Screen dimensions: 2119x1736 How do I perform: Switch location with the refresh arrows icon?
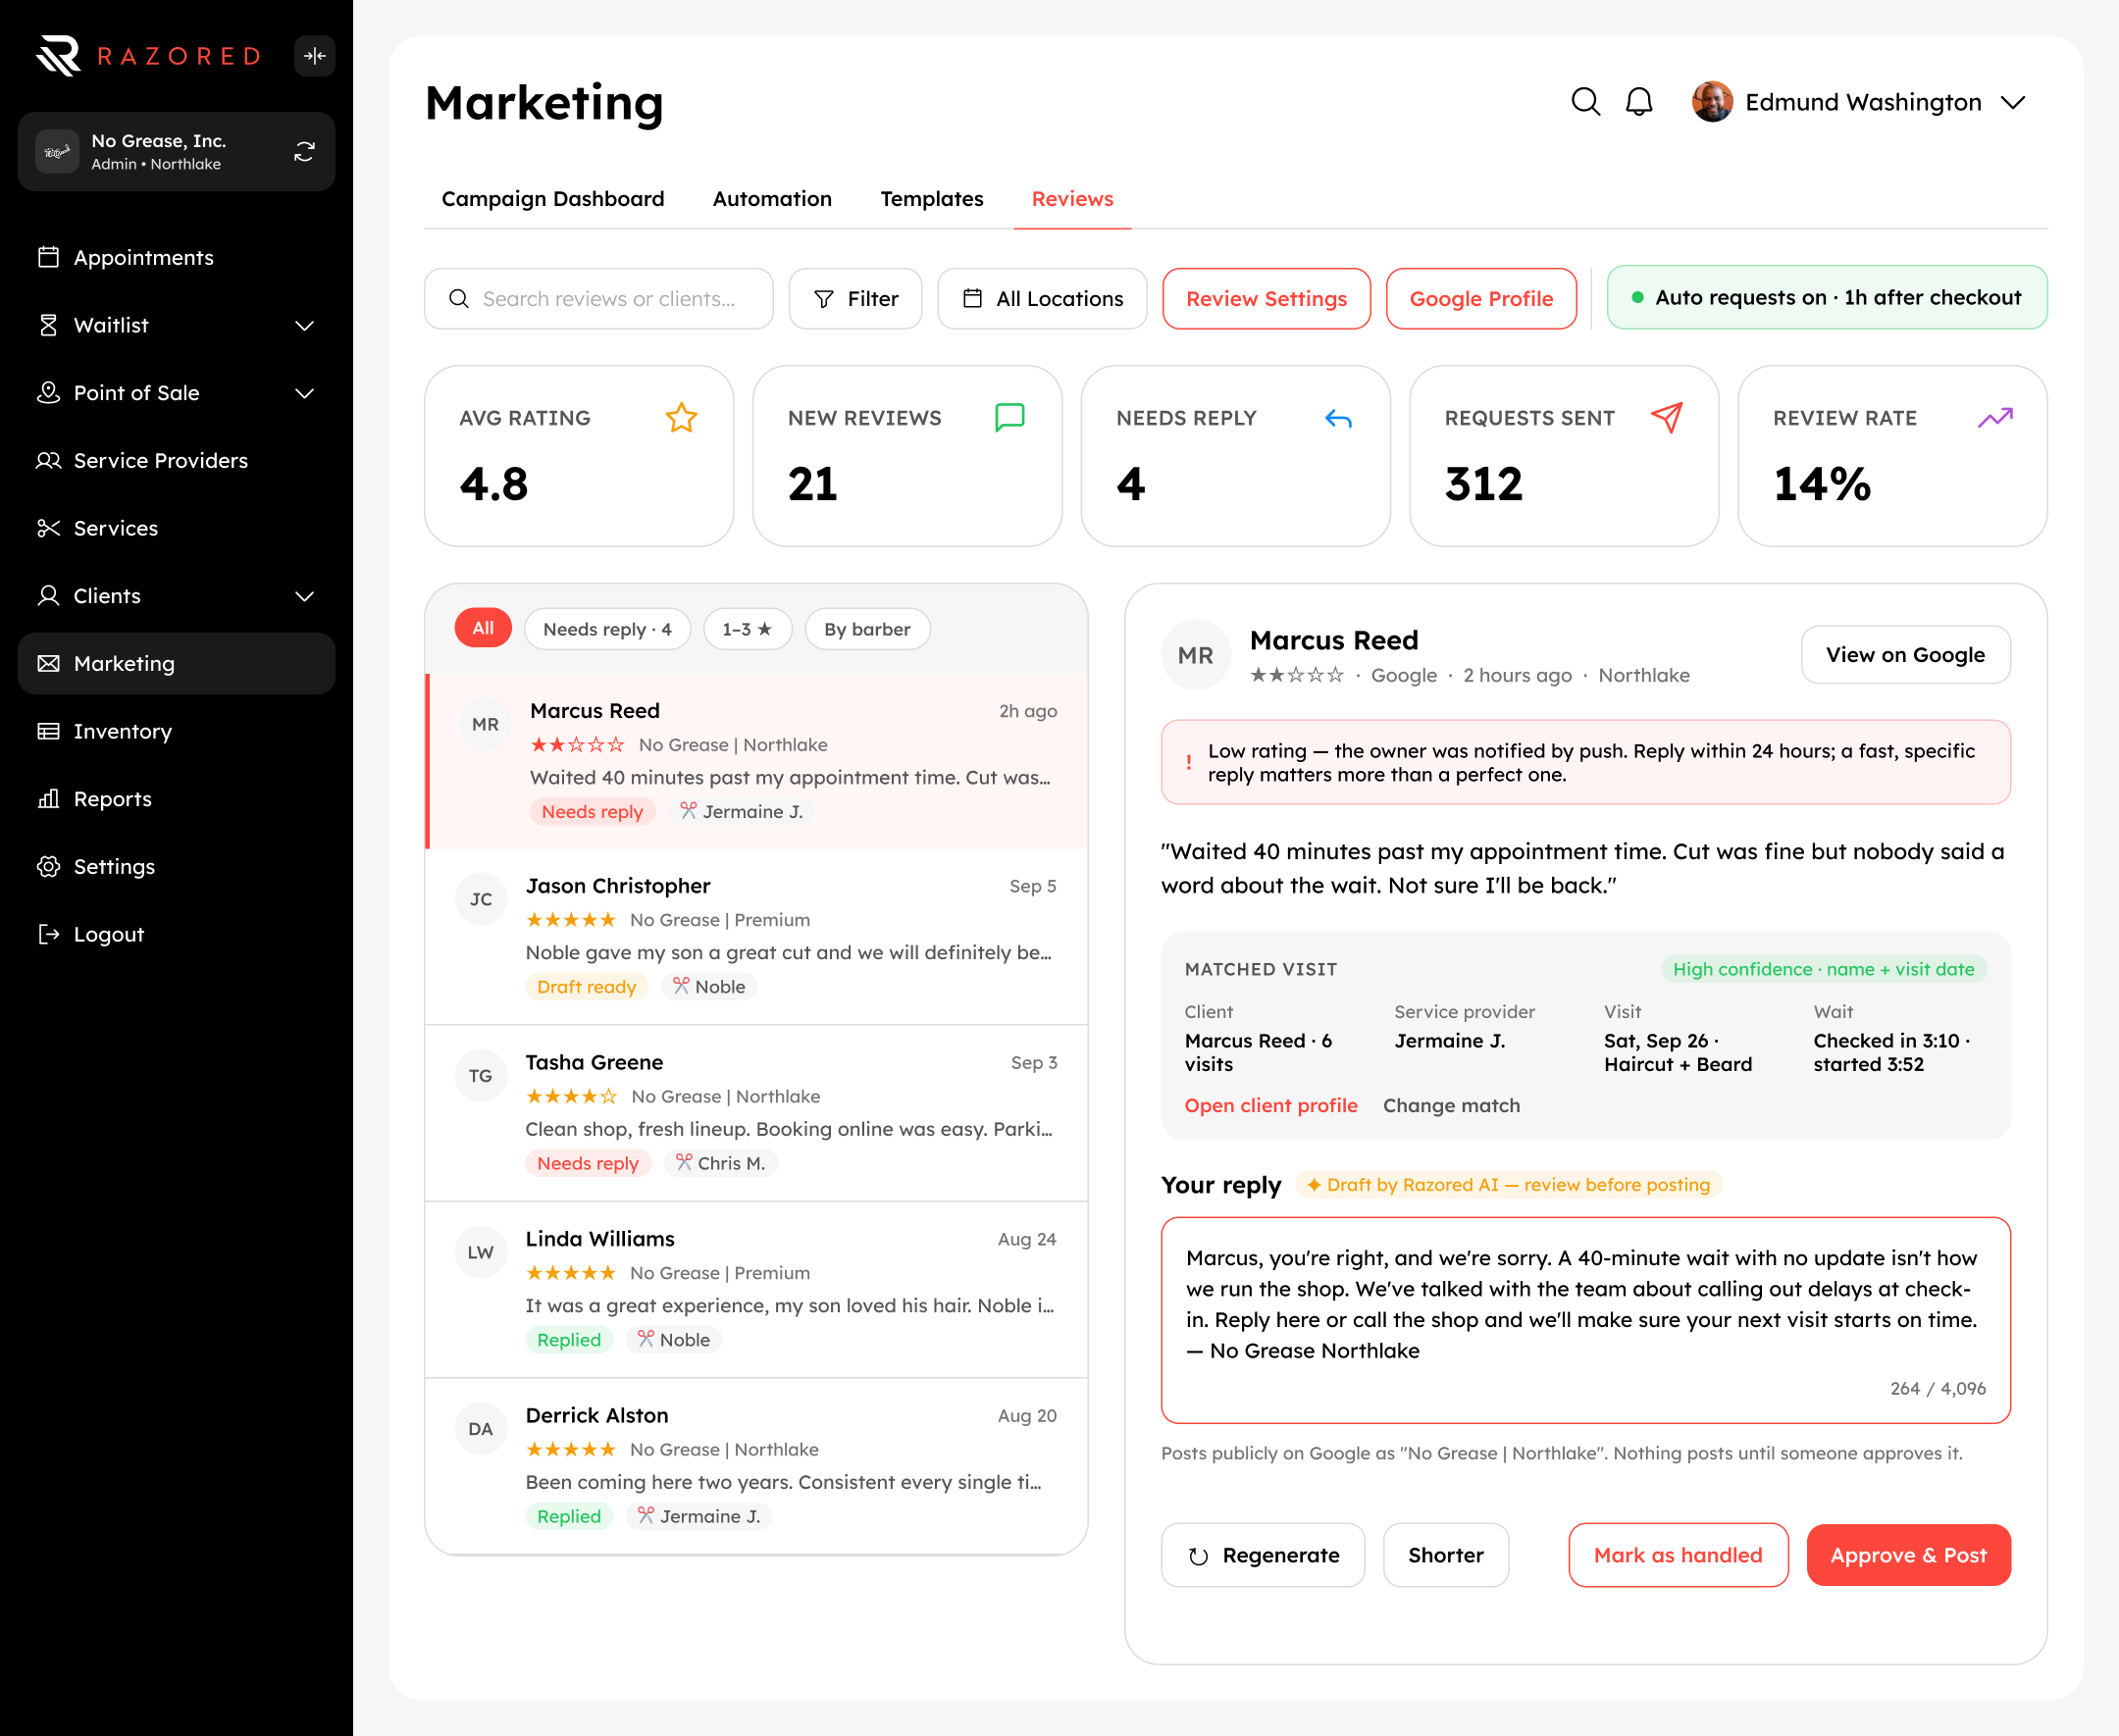[x=304, y=152]
